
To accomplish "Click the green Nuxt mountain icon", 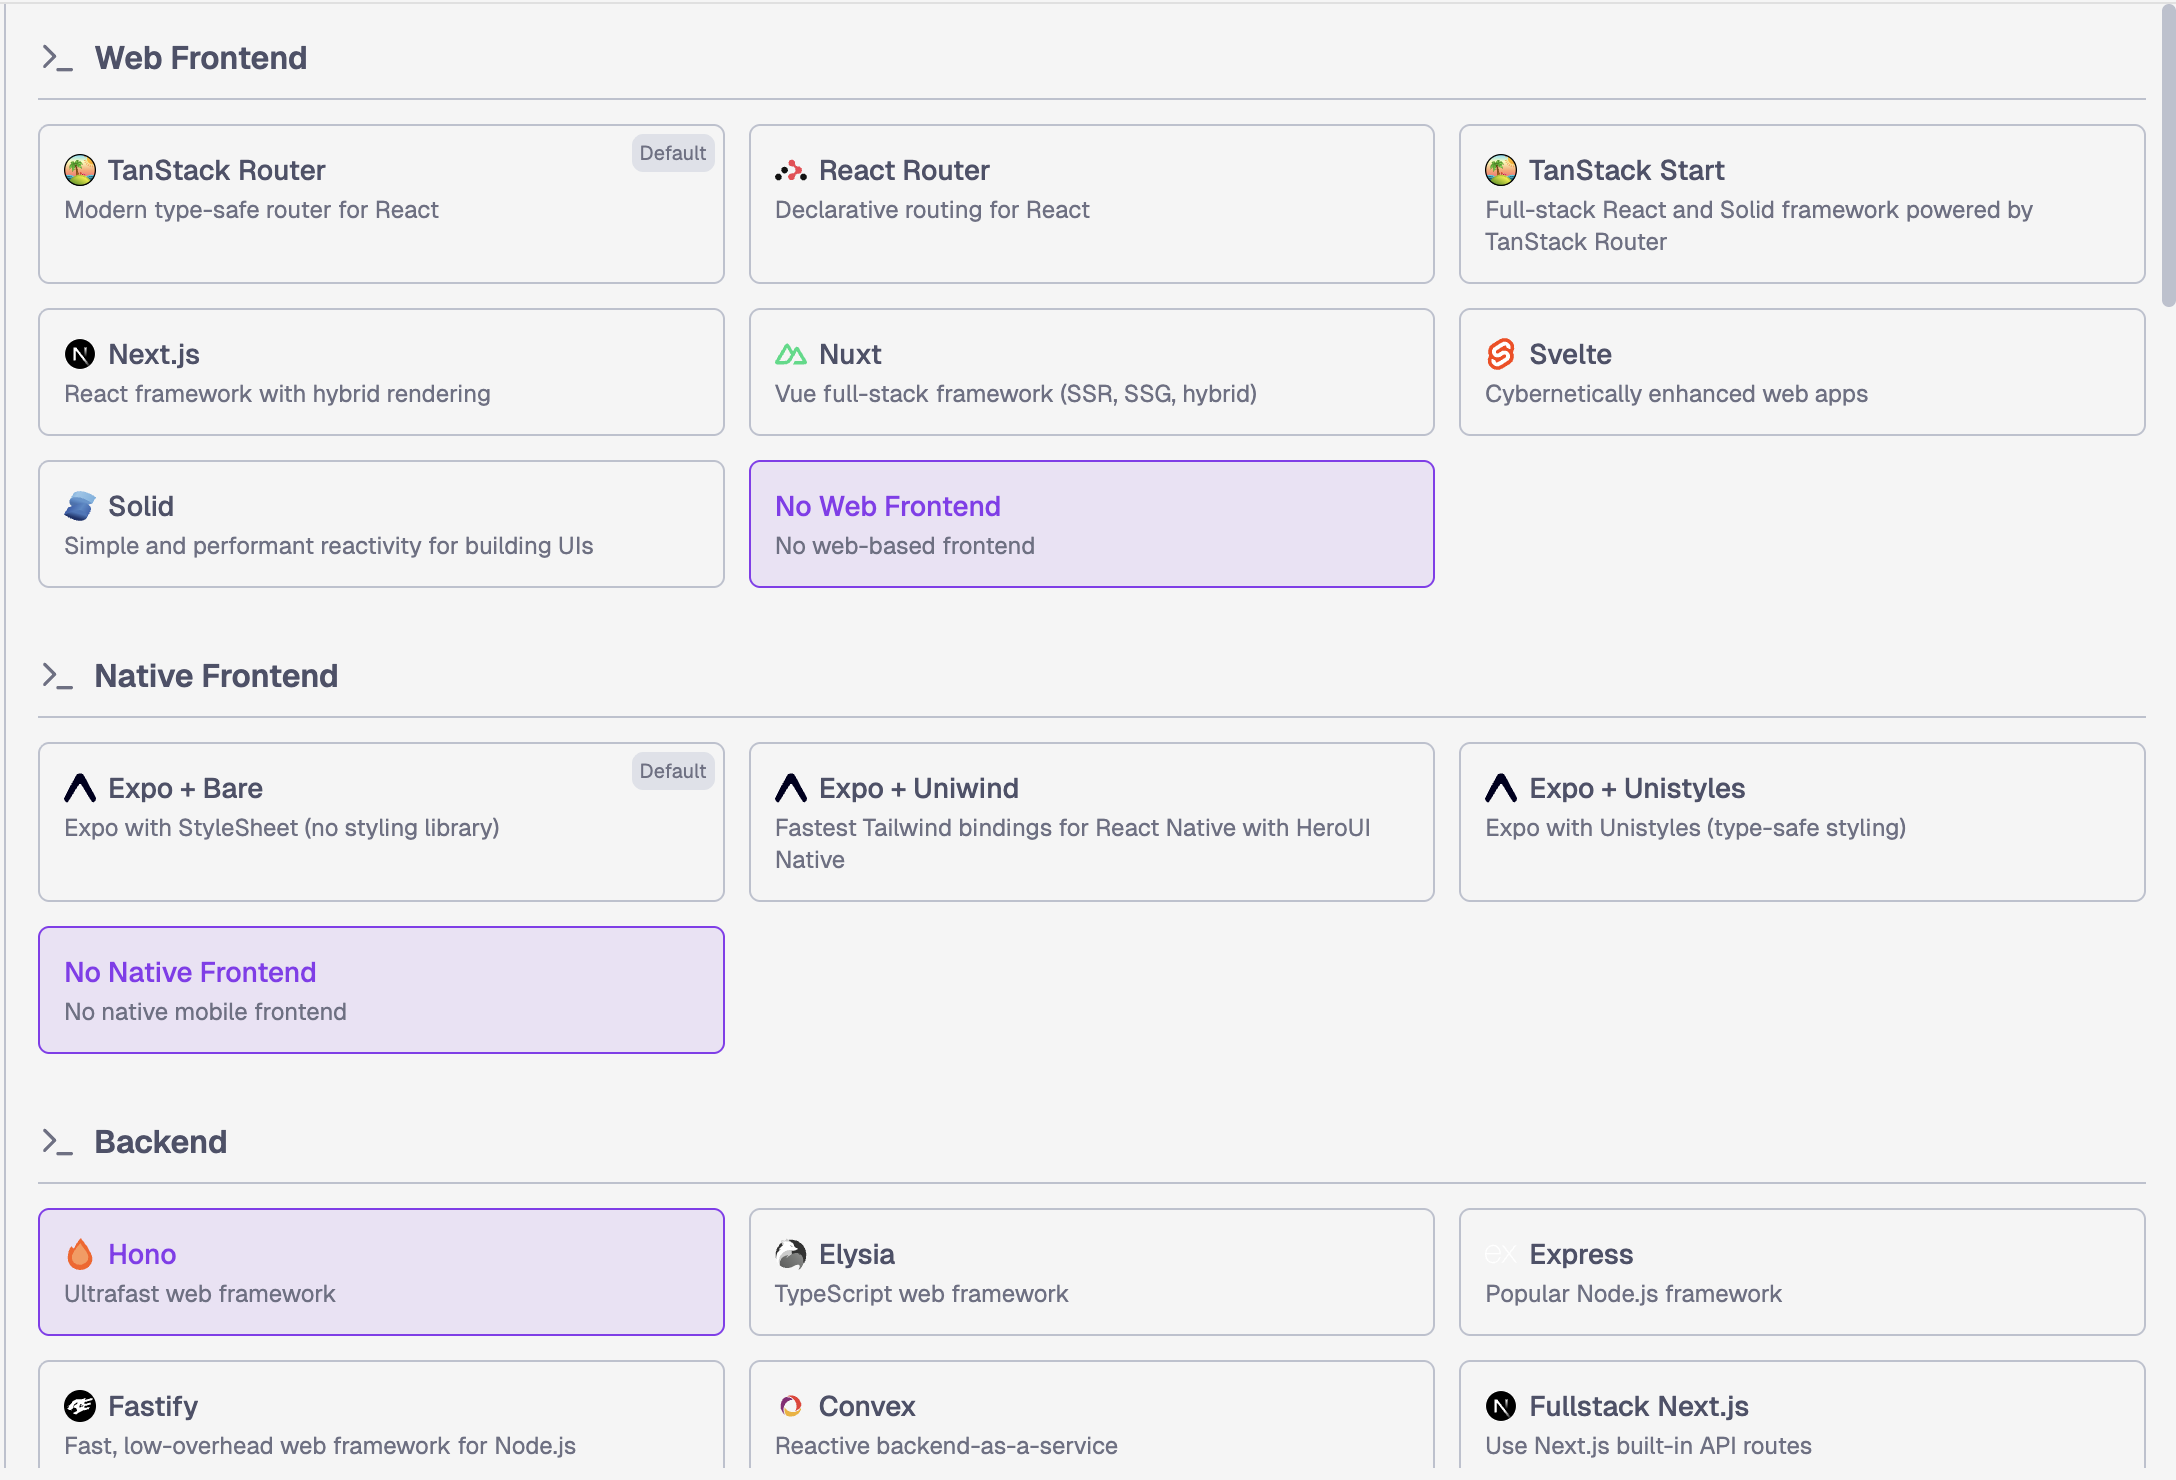I will pos(790,354).
